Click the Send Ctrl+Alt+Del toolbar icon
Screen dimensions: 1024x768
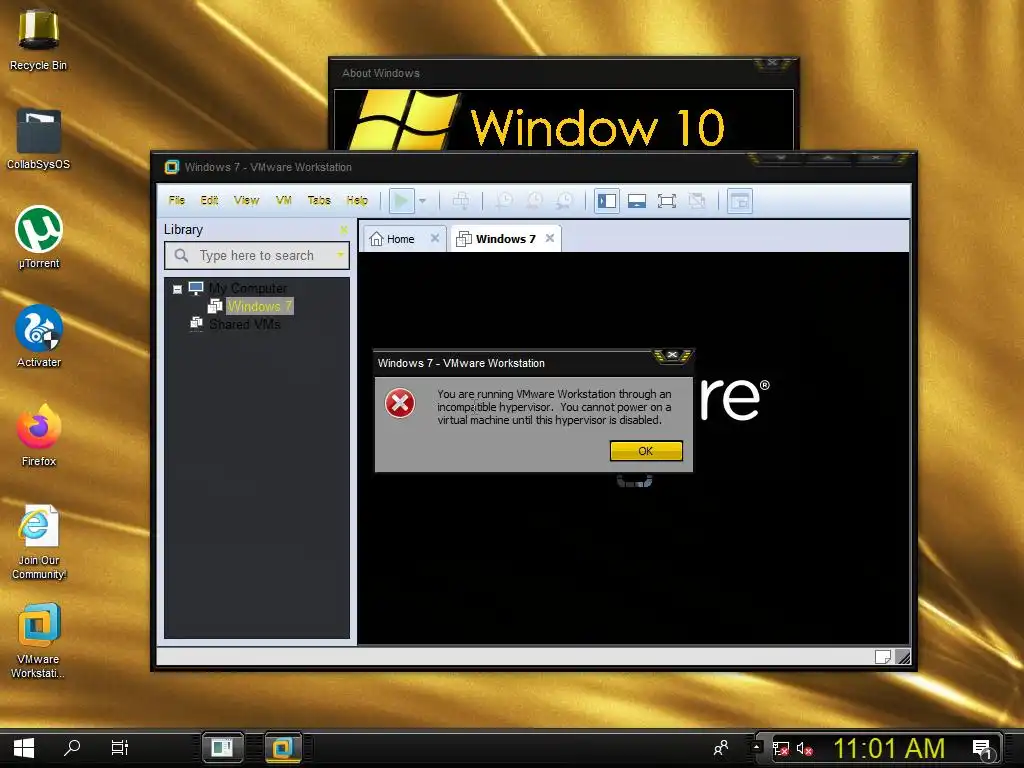[460, 200]
